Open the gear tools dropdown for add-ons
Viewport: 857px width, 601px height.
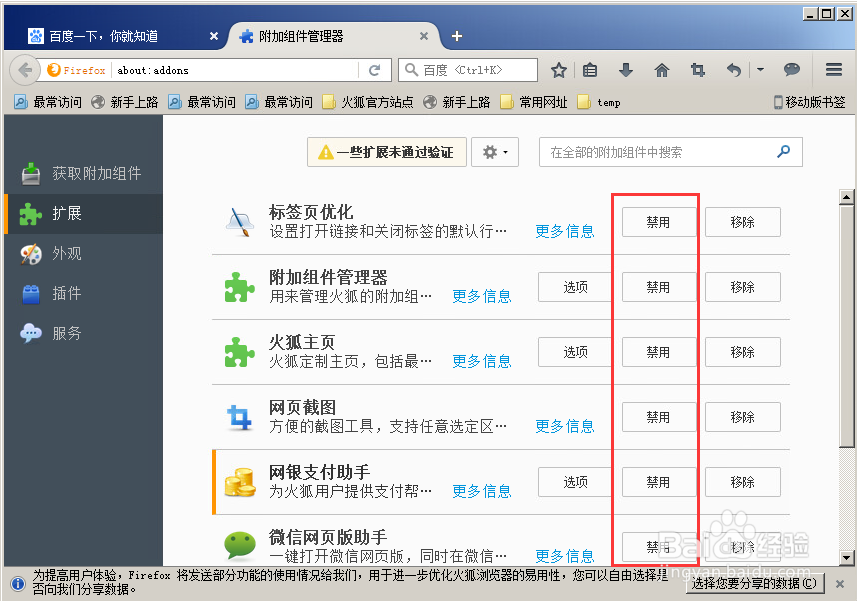point(495,152)
